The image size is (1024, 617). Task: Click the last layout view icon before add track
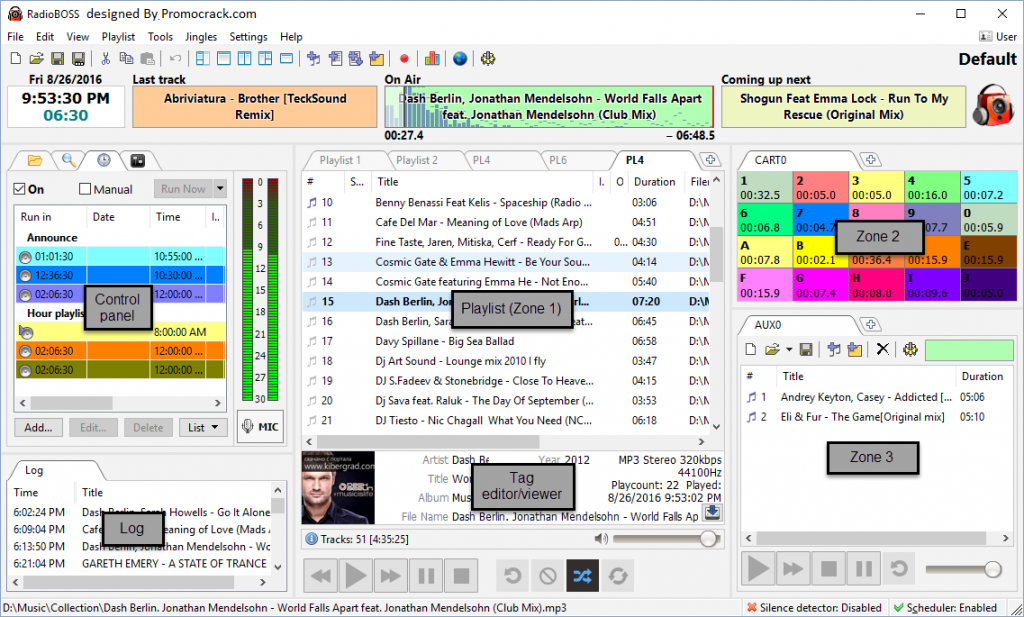(286, 59)
